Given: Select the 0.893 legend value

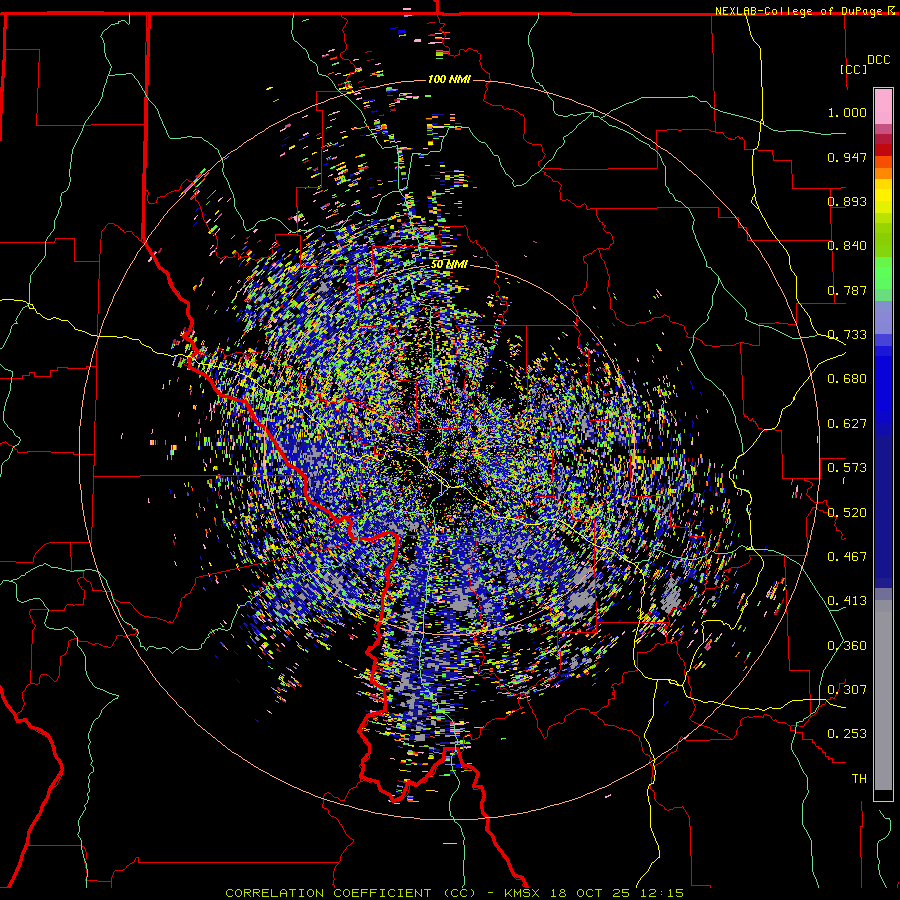Looking at the screenshot, I should pyautogui.click(x=847, y=201).
